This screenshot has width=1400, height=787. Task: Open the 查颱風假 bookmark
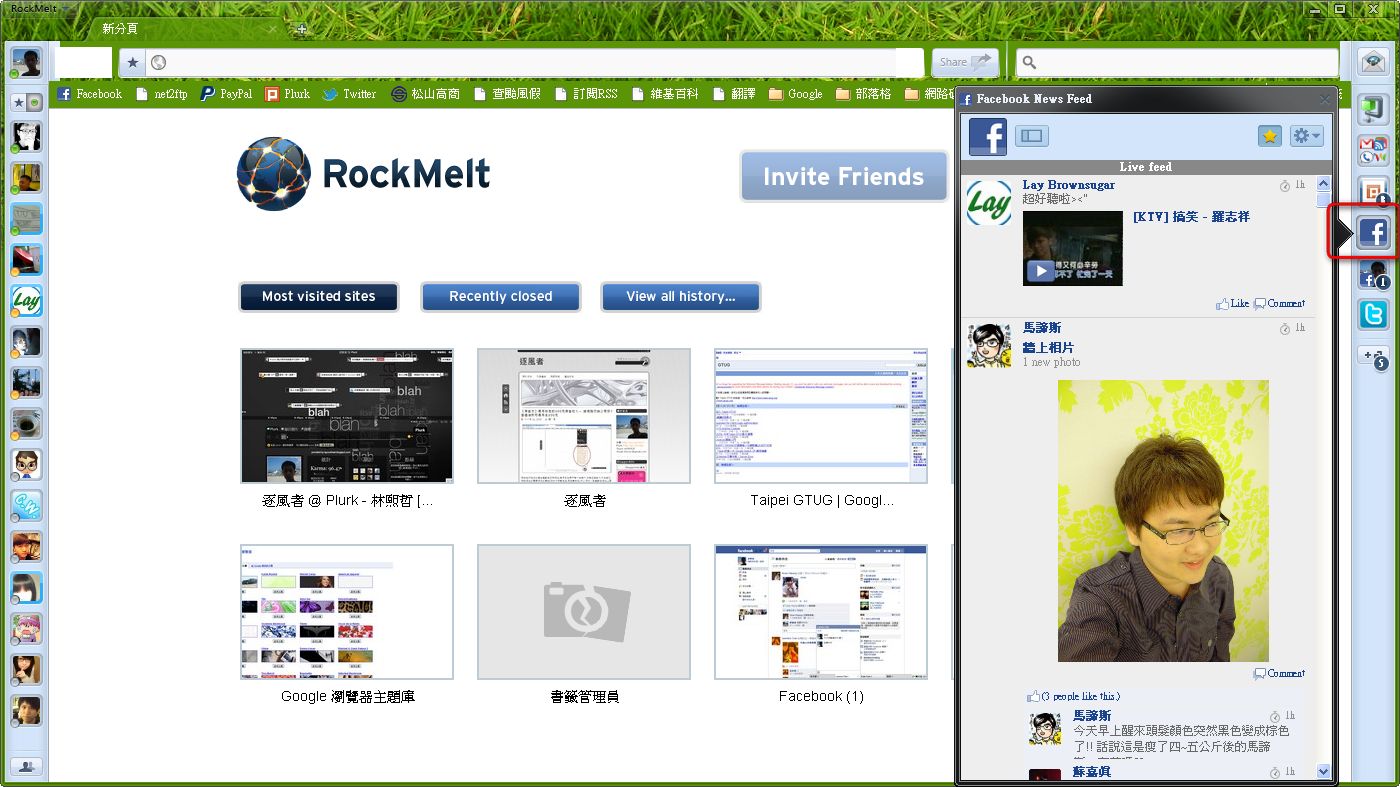coord(507,94)
